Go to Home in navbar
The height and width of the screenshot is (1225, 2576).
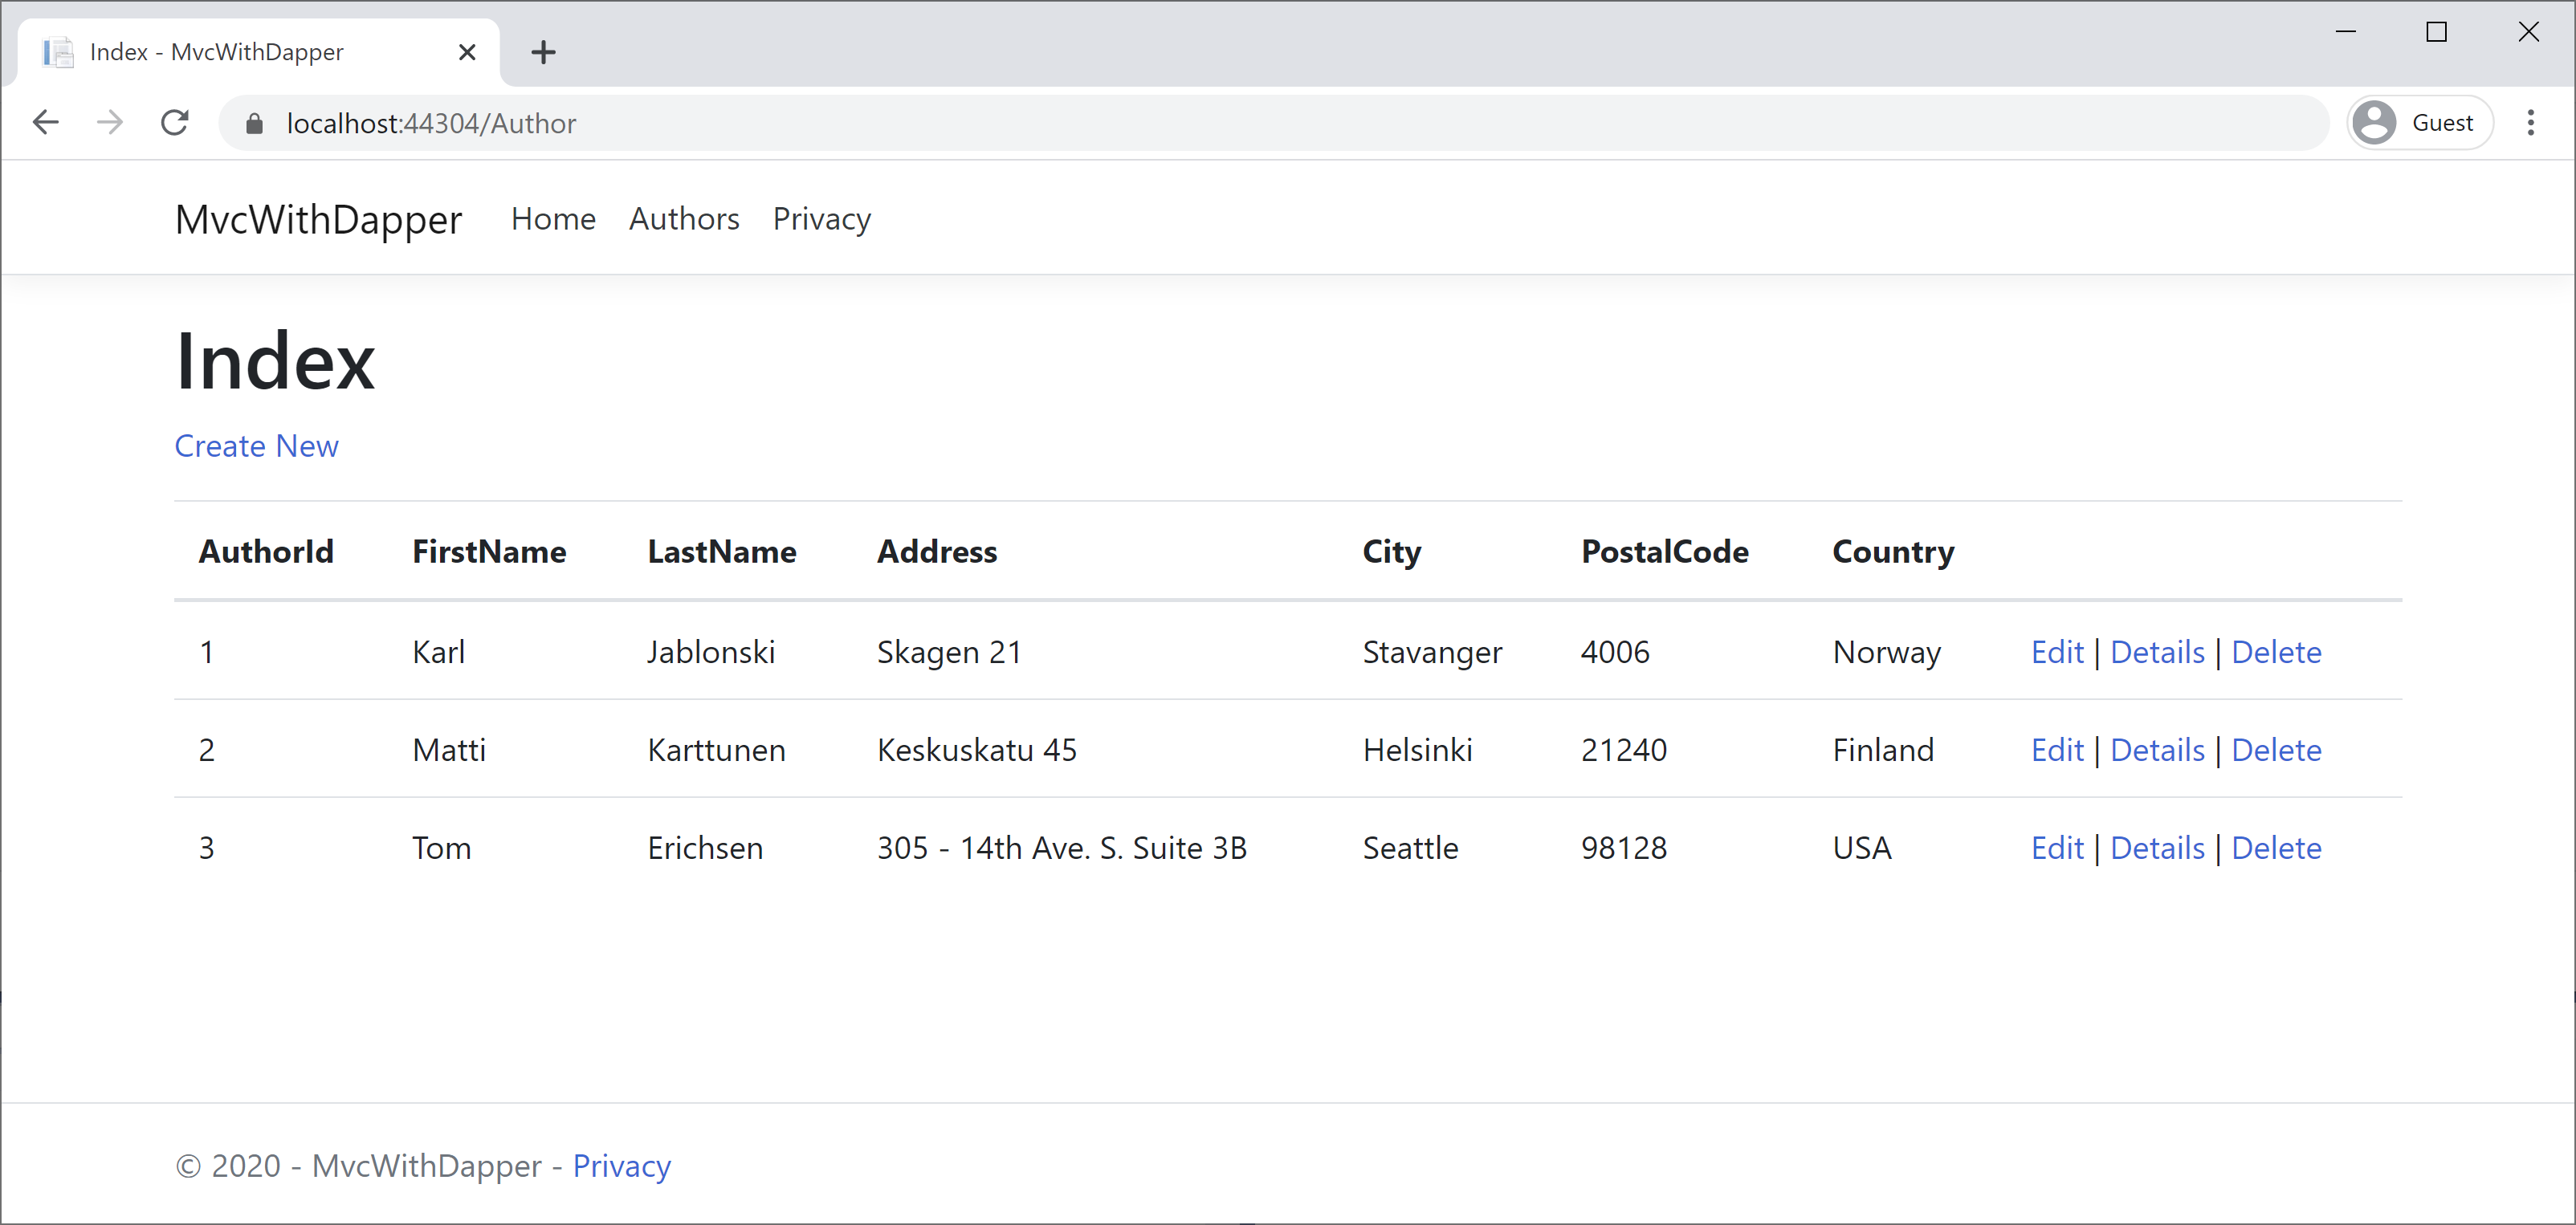click(553, 219)
